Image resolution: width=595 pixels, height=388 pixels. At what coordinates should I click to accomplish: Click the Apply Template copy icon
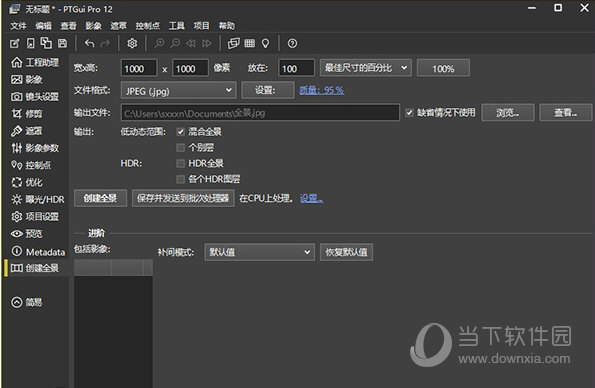coord(46,43)
